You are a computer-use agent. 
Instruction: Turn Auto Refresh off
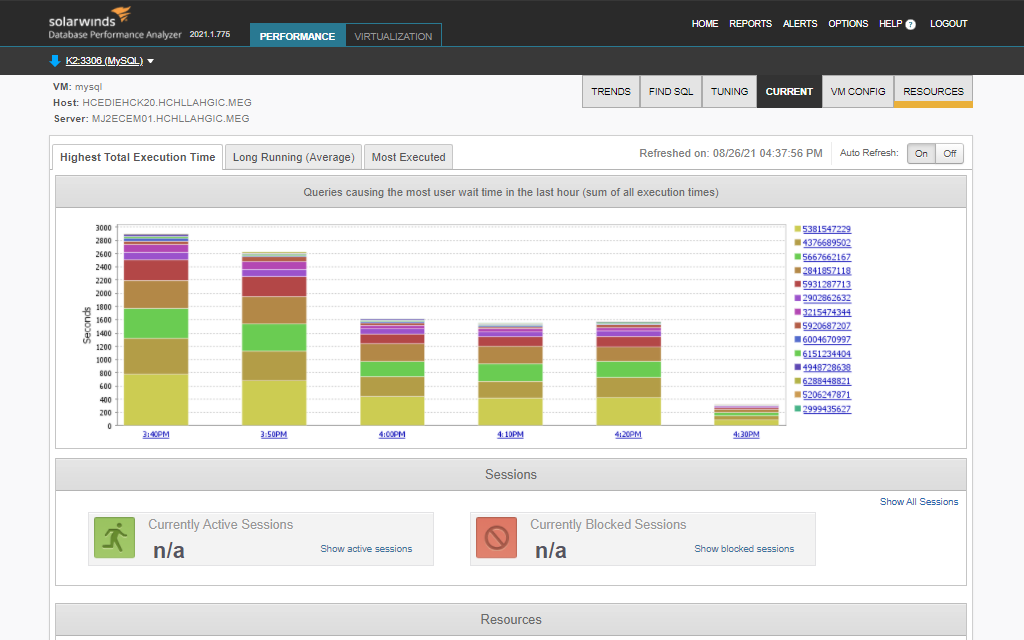949,154
